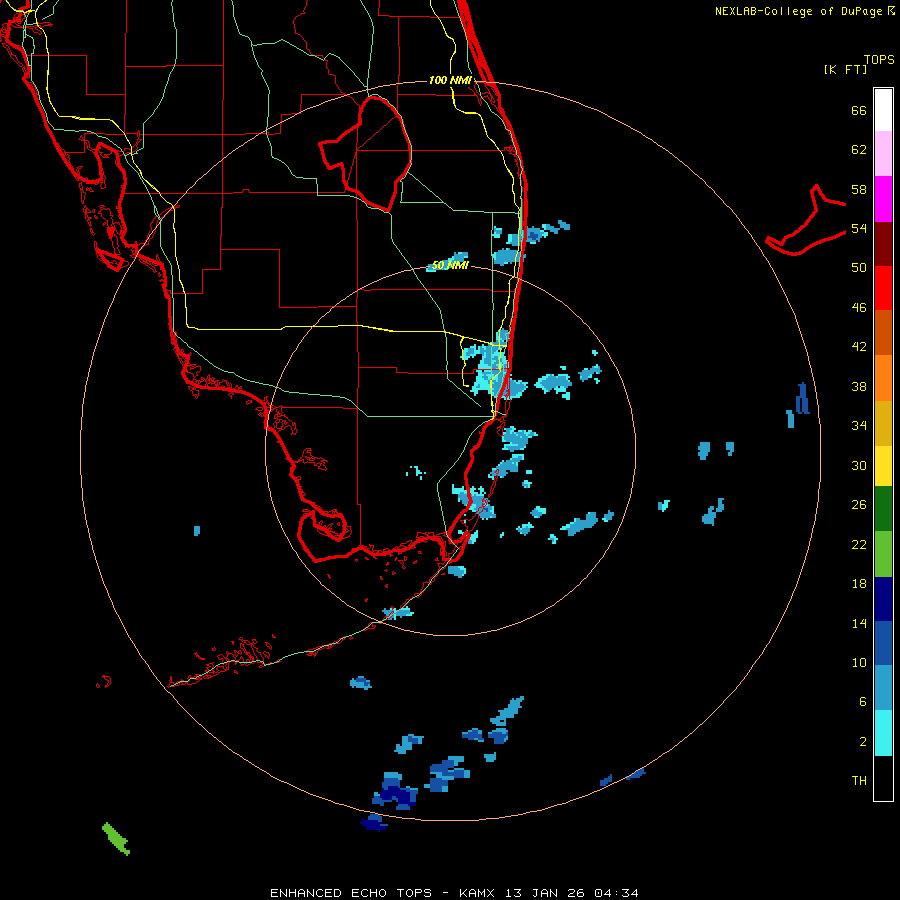Image resolution: width=900 pixels, height=900 pixels.
Task: Pick the gold legend swatch
Action: 883,423
